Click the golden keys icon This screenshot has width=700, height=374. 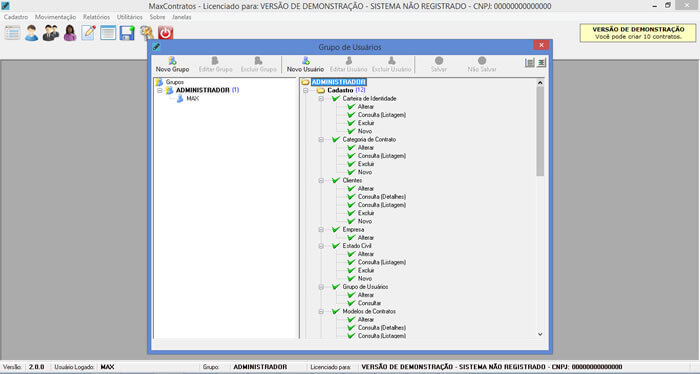click(x=146, y=33)
